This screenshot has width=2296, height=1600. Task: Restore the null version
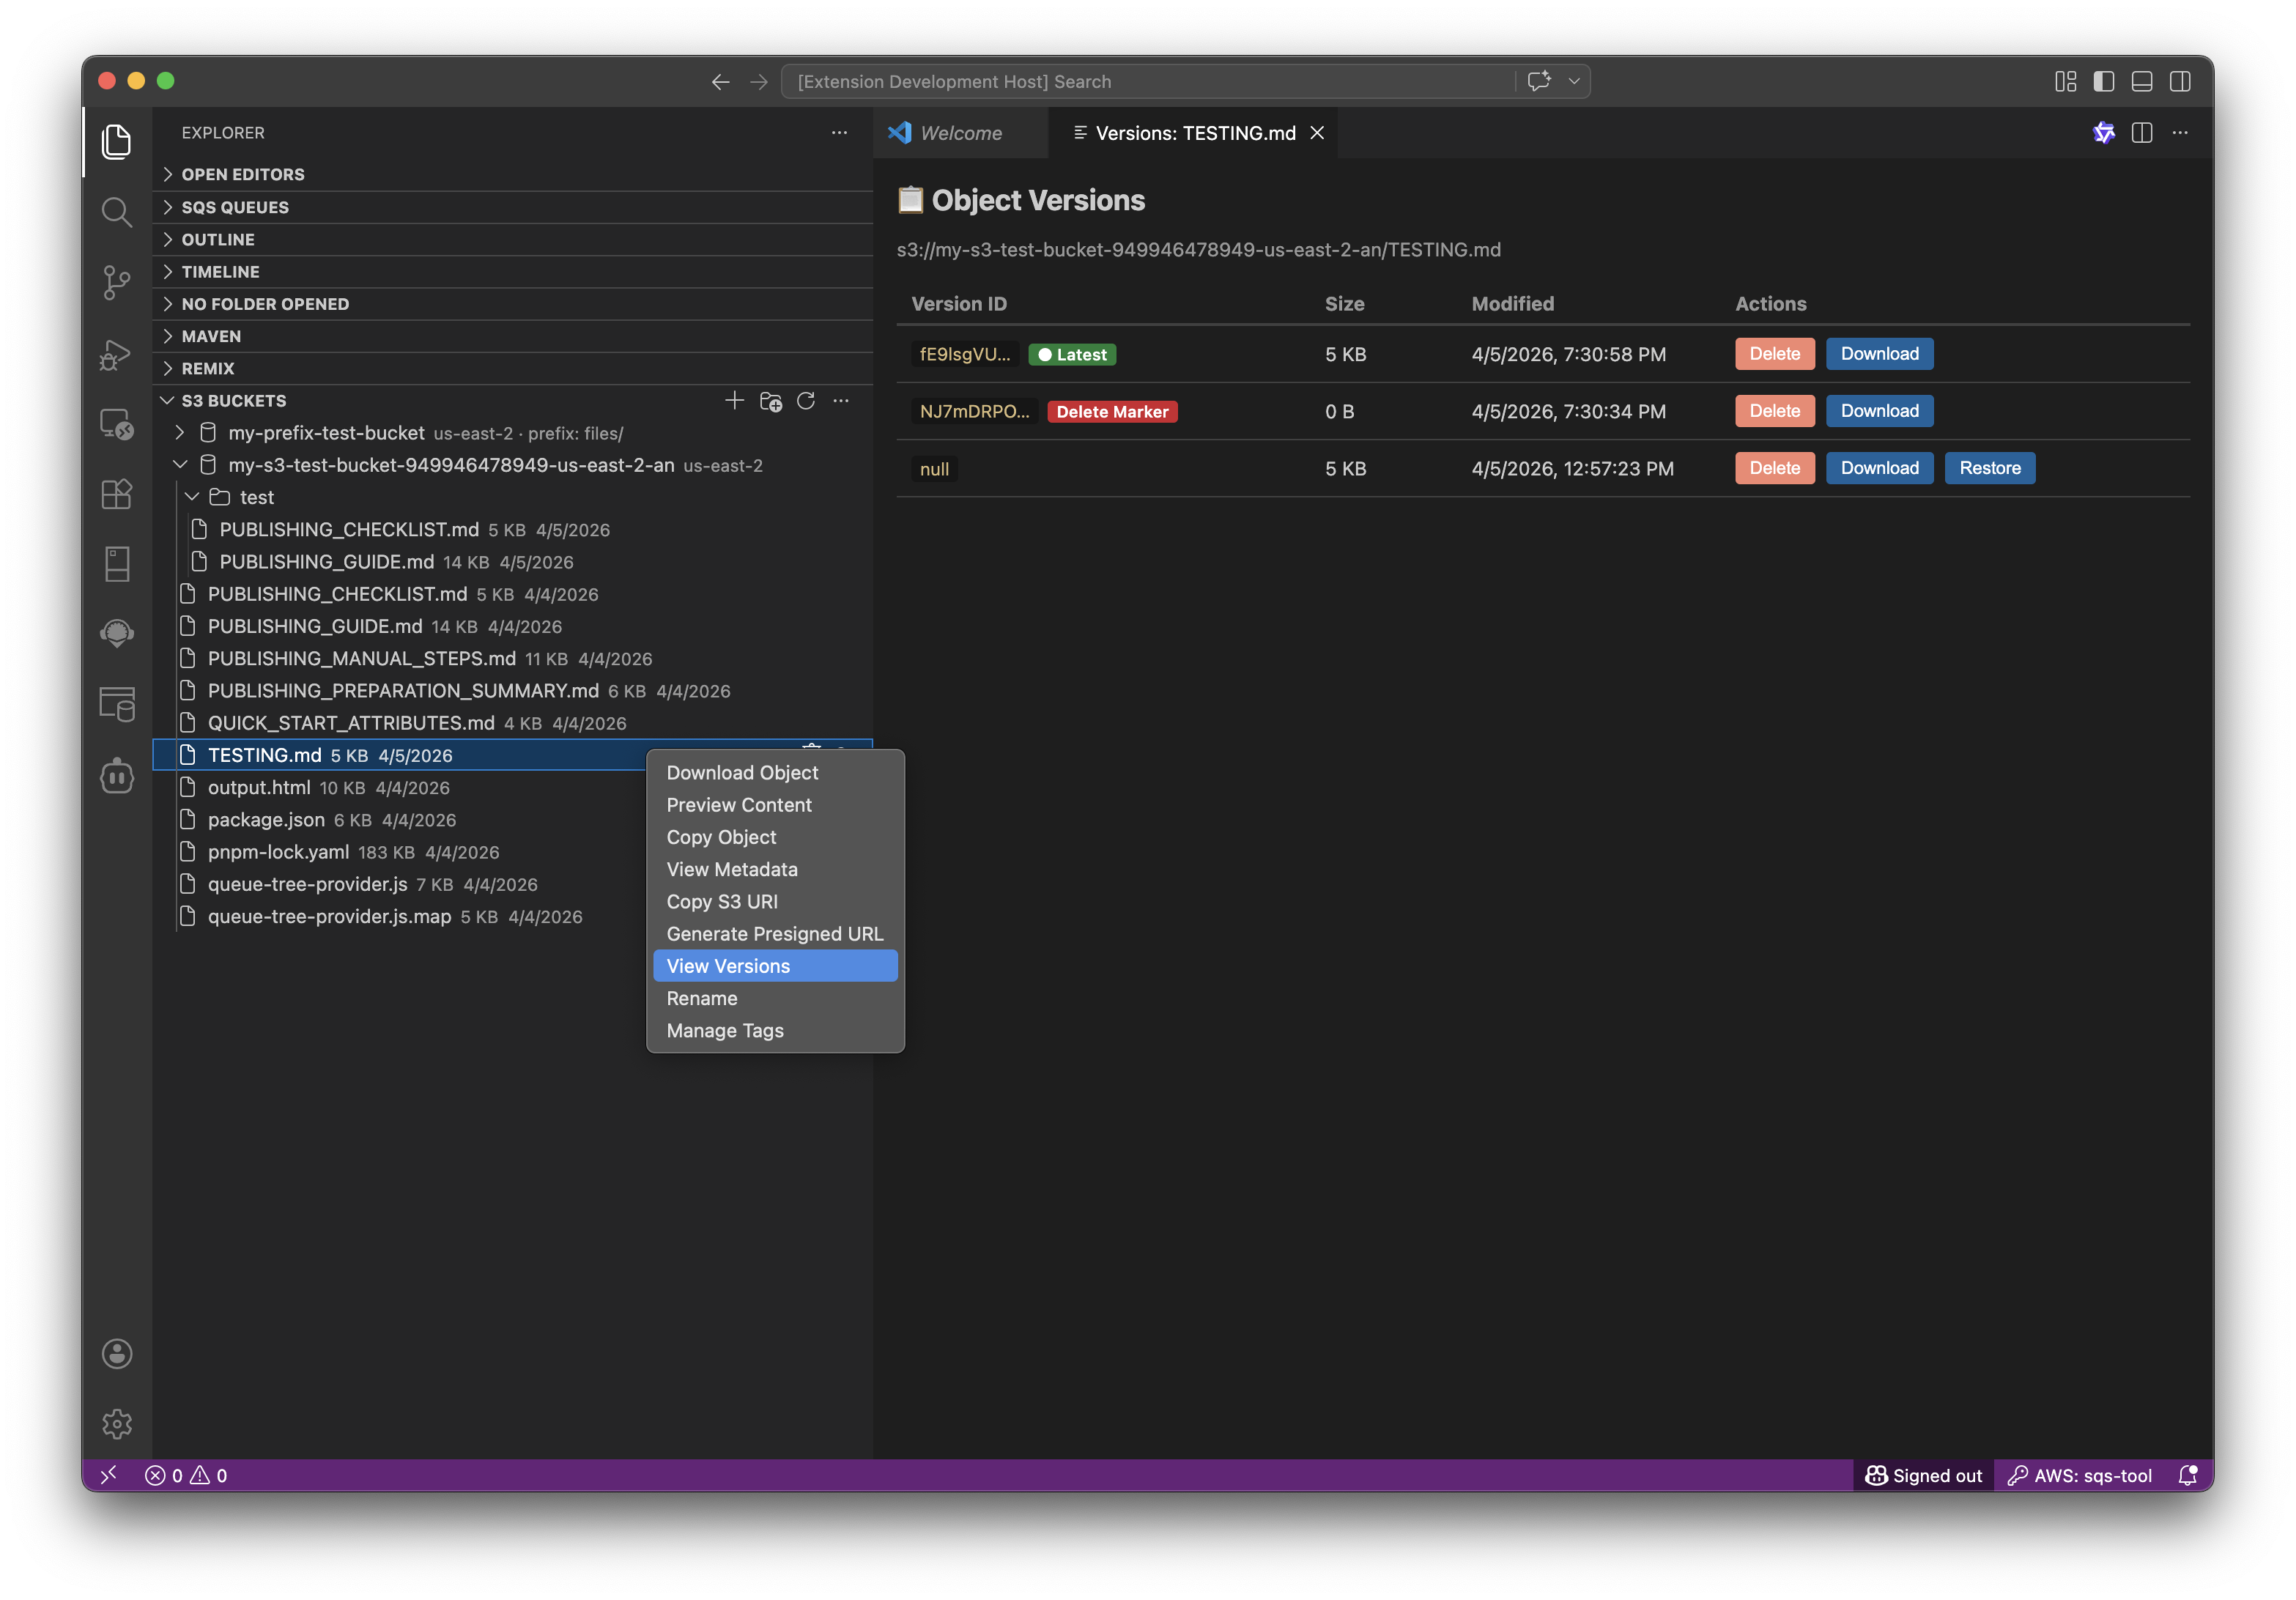click(1989, 468)
